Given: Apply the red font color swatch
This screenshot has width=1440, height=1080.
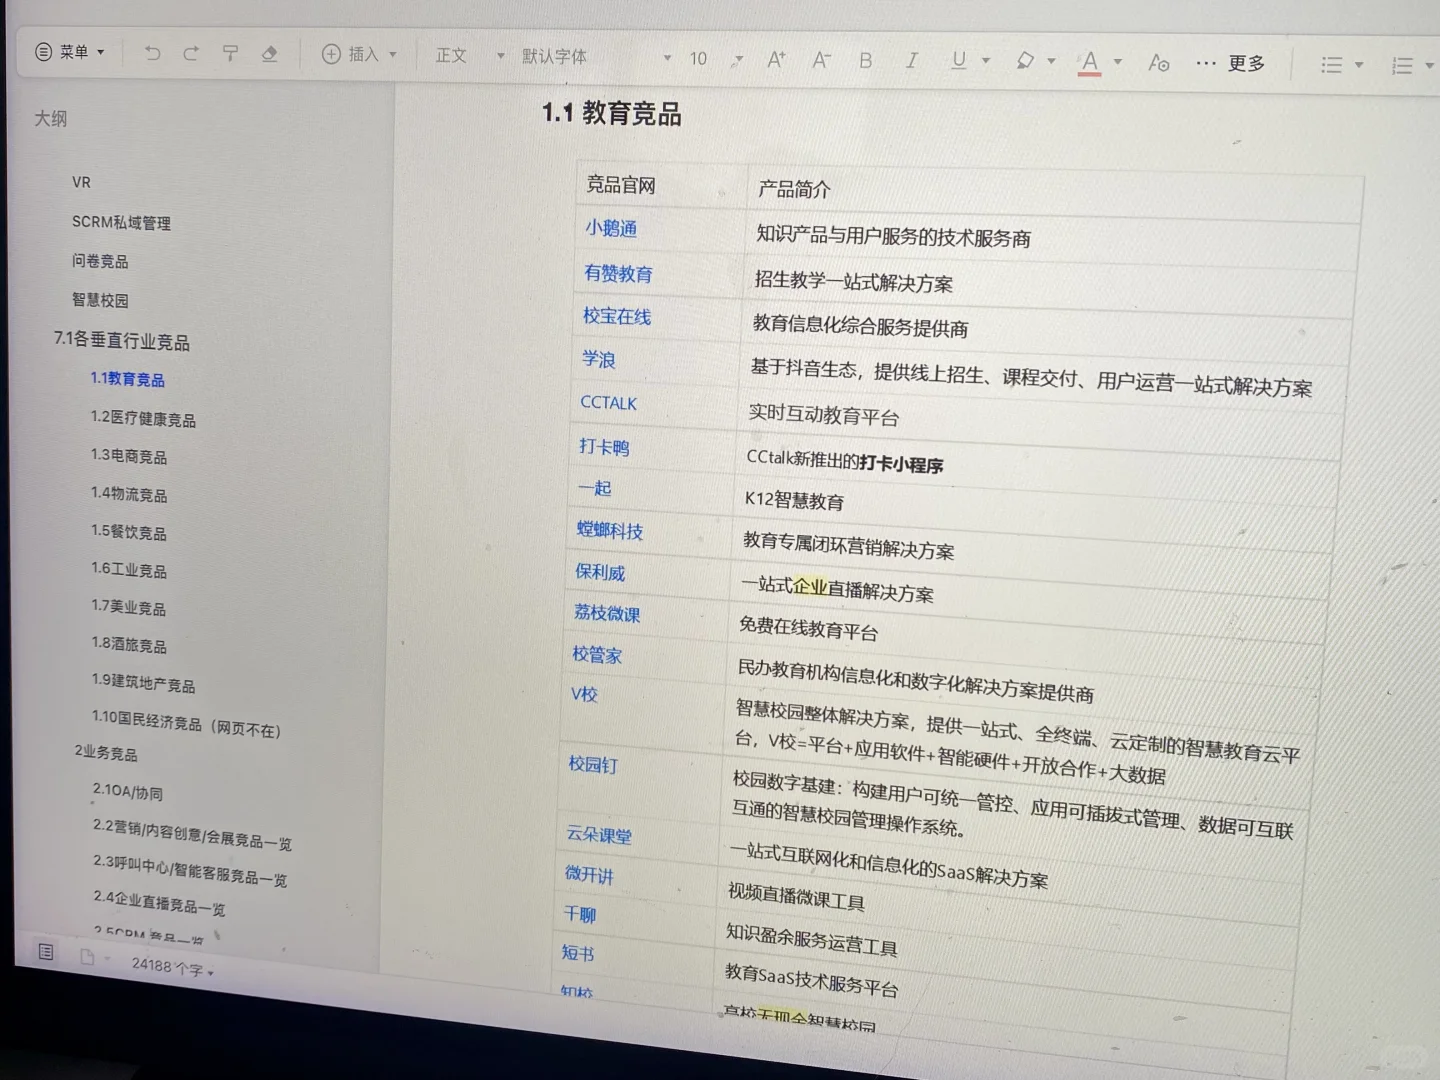Looking at the screenshot, I should tap(1089, 63).
